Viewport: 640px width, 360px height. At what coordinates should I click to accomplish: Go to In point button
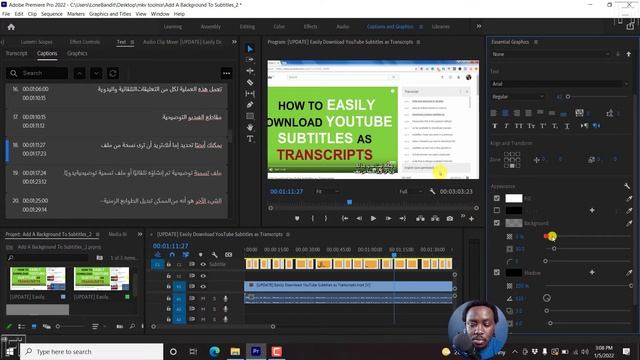coord(345,219)
